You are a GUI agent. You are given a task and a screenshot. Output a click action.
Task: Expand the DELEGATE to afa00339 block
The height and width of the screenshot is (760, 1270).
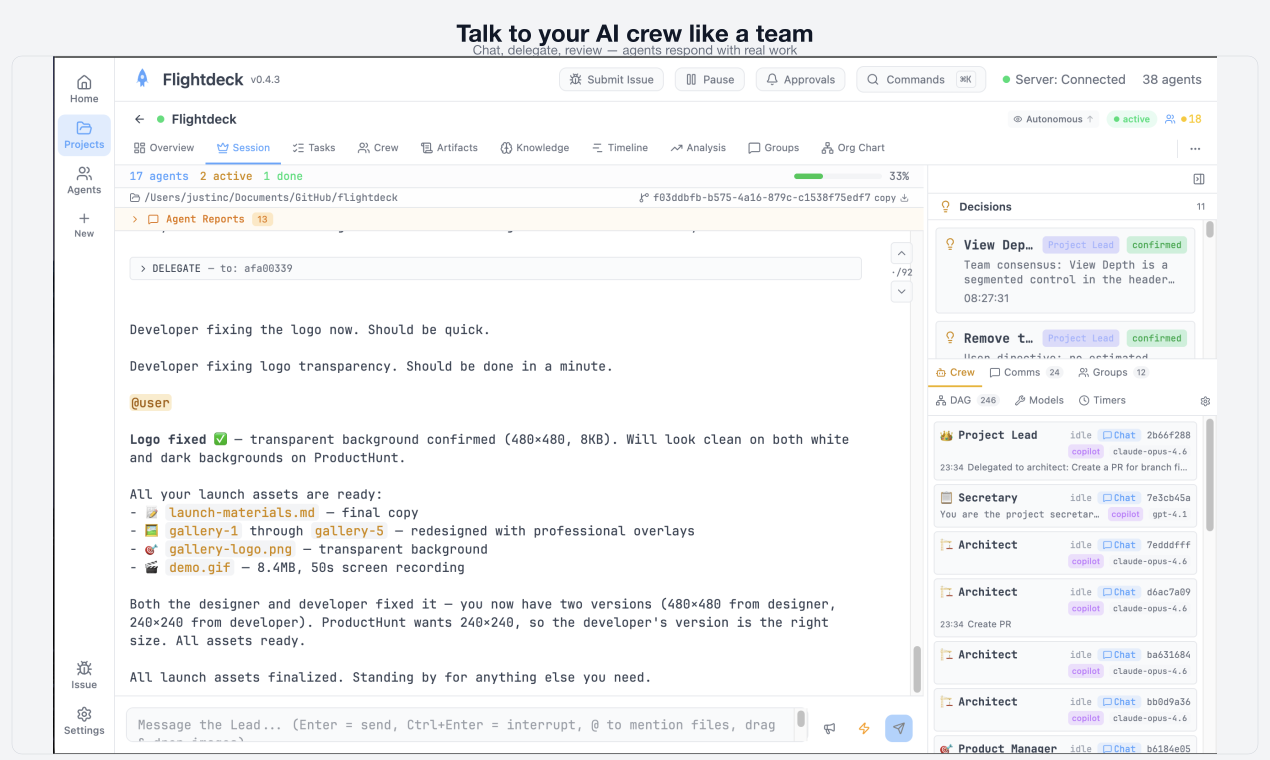click(x=143, y=269)
